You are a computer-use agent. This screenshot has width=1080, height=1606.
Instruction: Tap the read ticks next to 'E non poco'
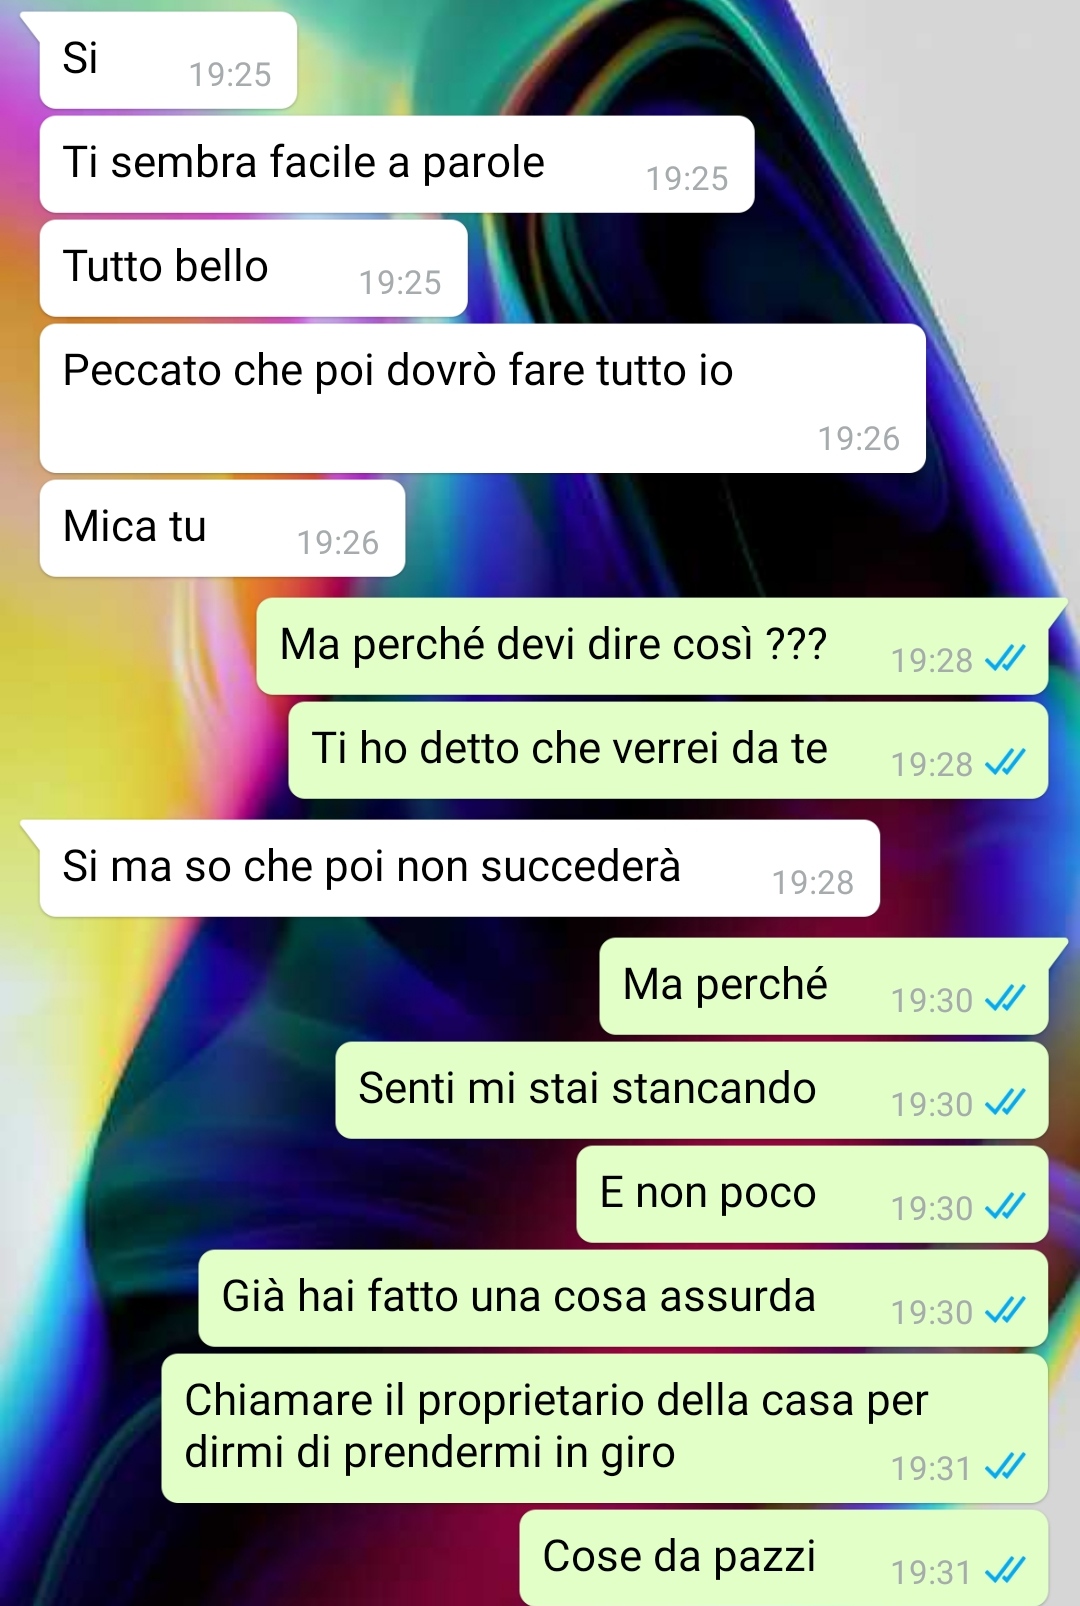(1005, 1206)
